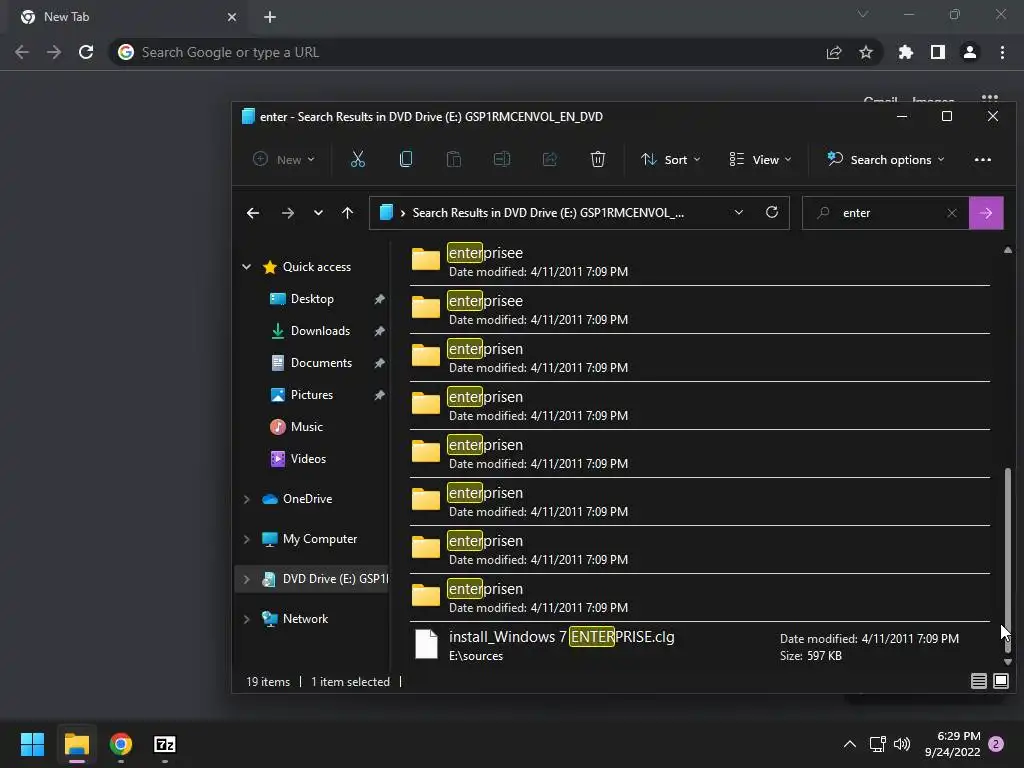Collapse the Quick access tree node

(246, 266)
